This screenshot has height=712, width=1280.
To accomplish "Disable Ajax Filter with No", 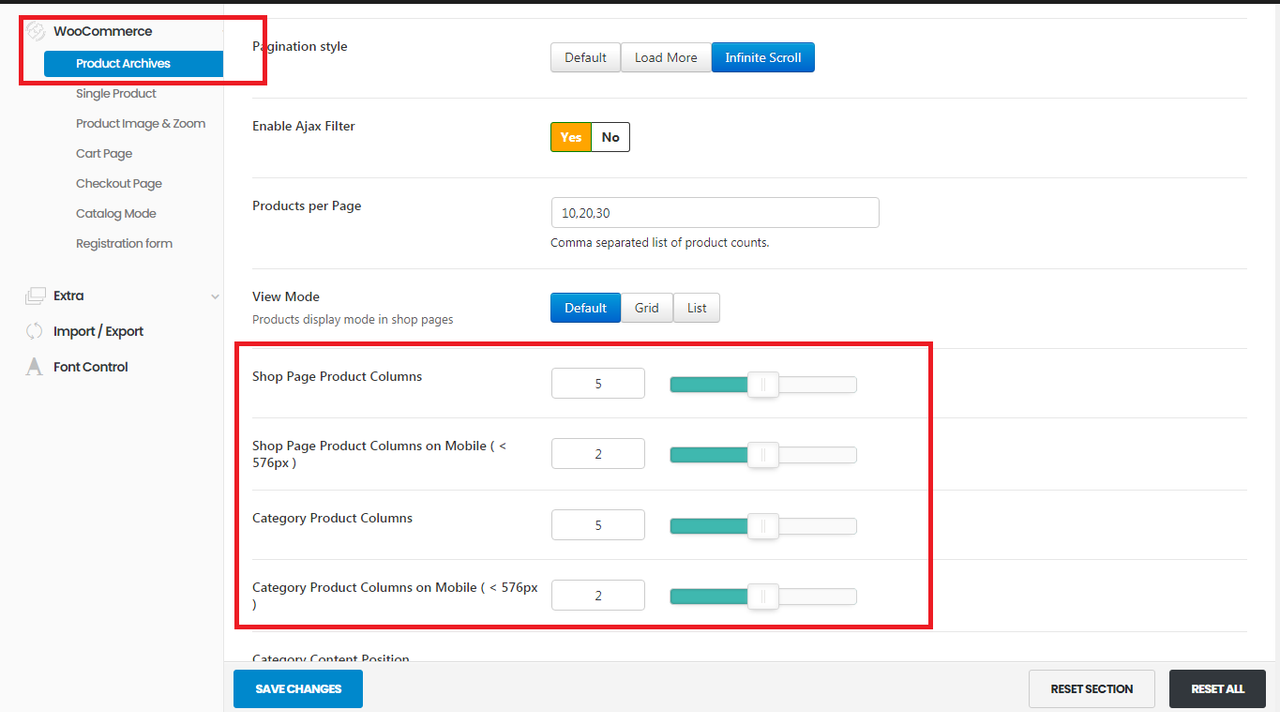I will pos(610,137).
